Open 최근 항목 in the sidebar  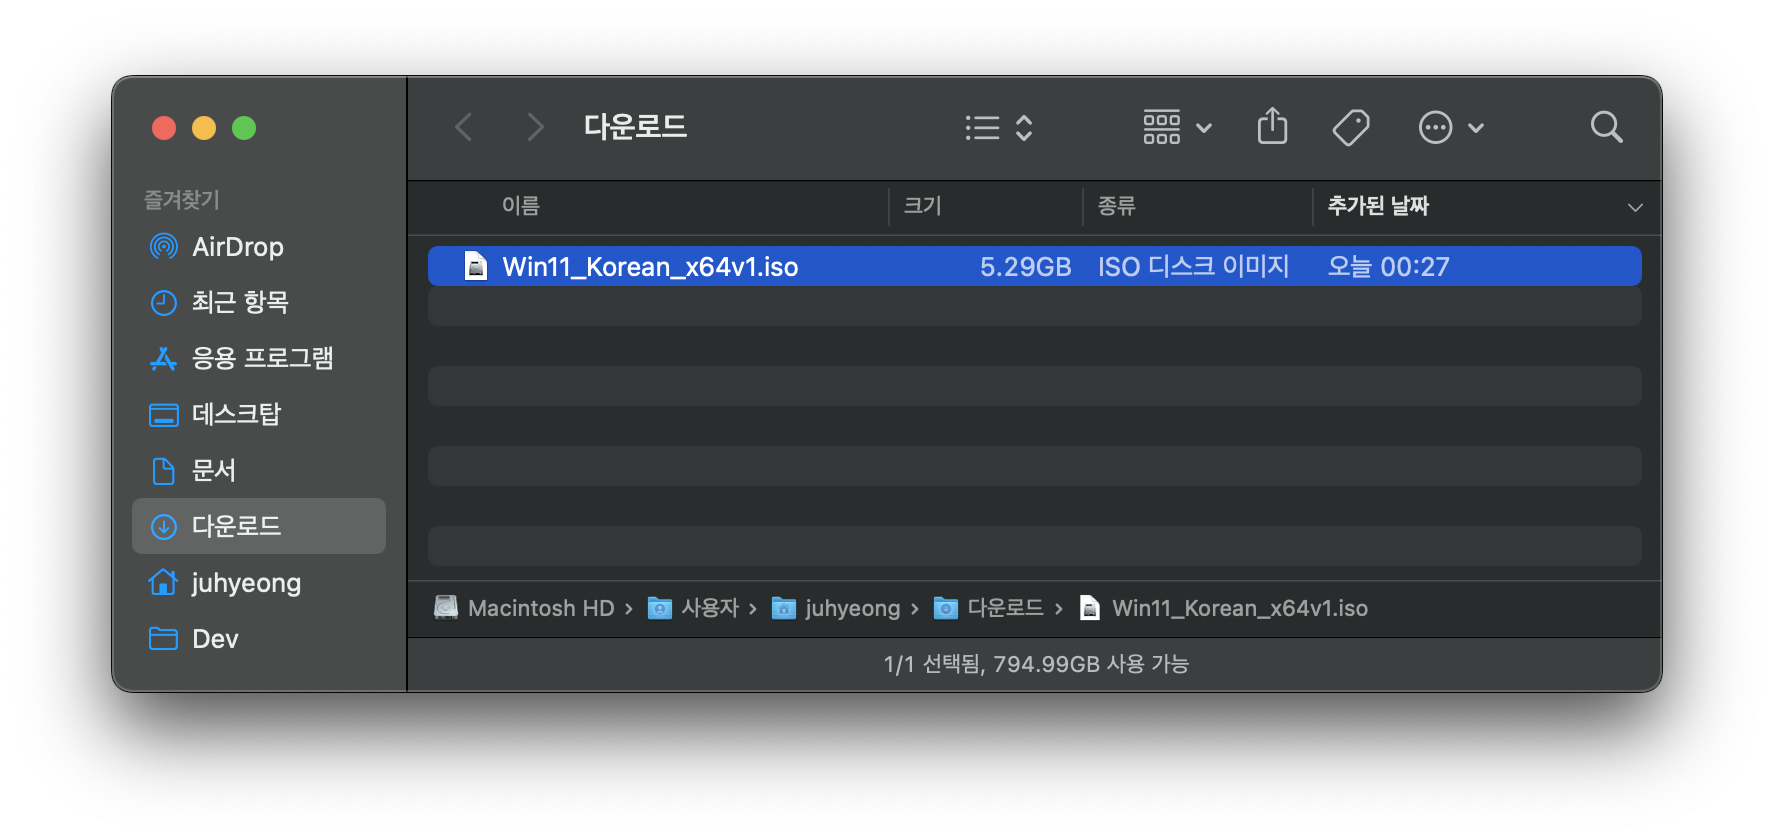point(259,302)
